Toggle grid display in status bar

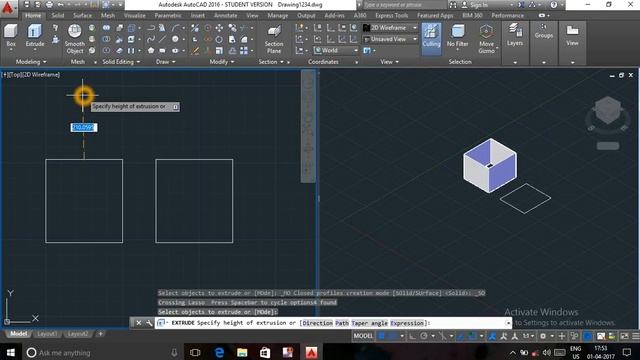[382, 336]
